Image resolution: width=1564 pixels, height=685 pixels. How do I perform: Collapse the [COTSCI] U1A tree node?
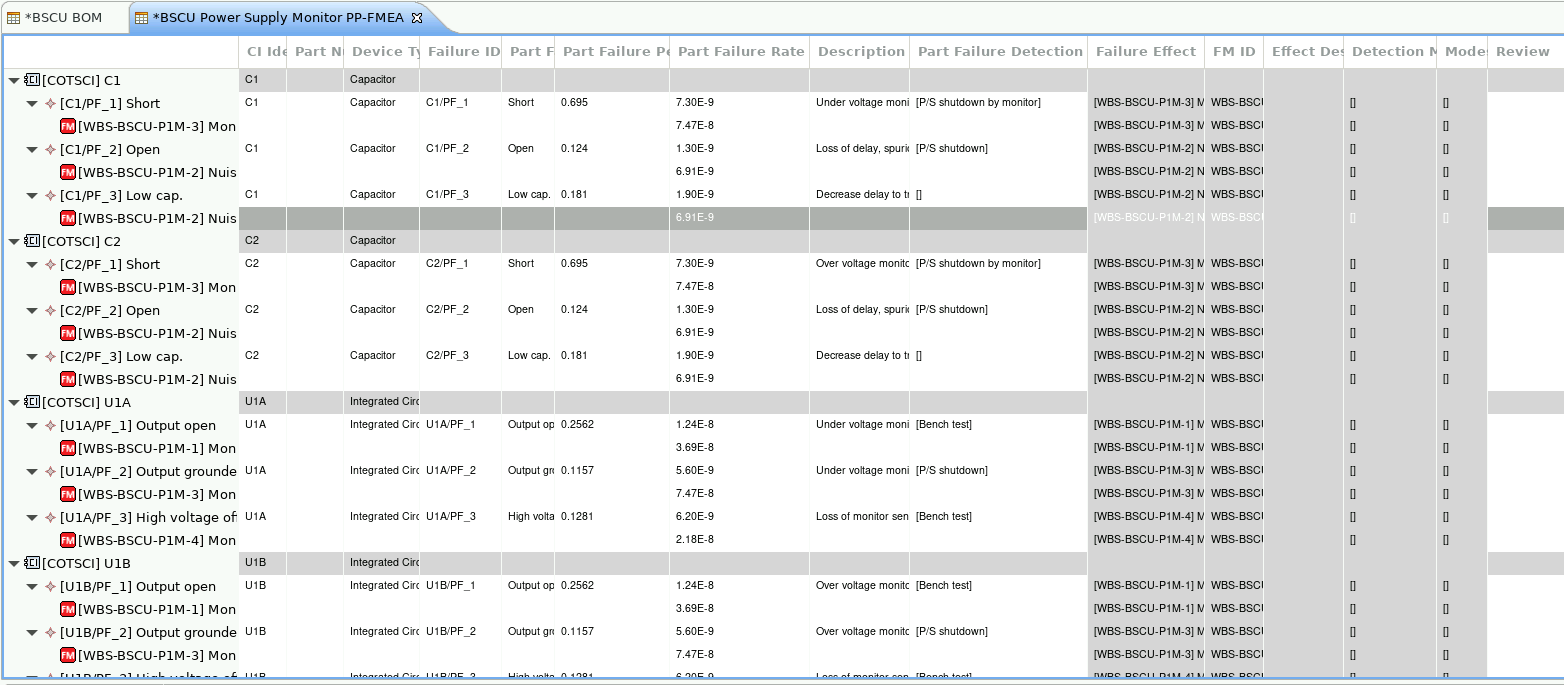pyautogui.click(x=14, y=403)
